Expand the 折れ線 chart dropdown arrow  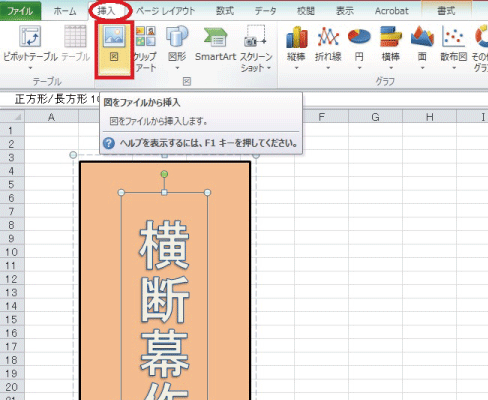tap(328, 68)
